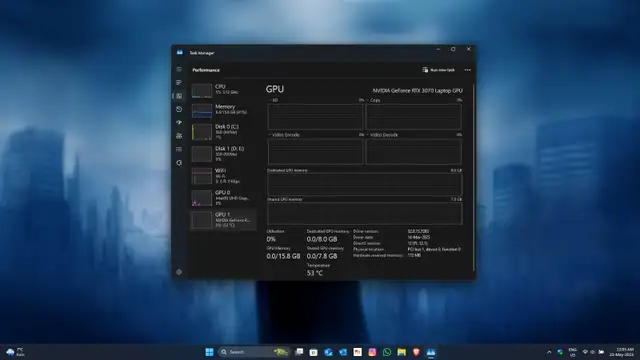Viewport: 640px width, 360px height.
Task: Open the Startup apps sidebar icon
Action: click(179, 122)
